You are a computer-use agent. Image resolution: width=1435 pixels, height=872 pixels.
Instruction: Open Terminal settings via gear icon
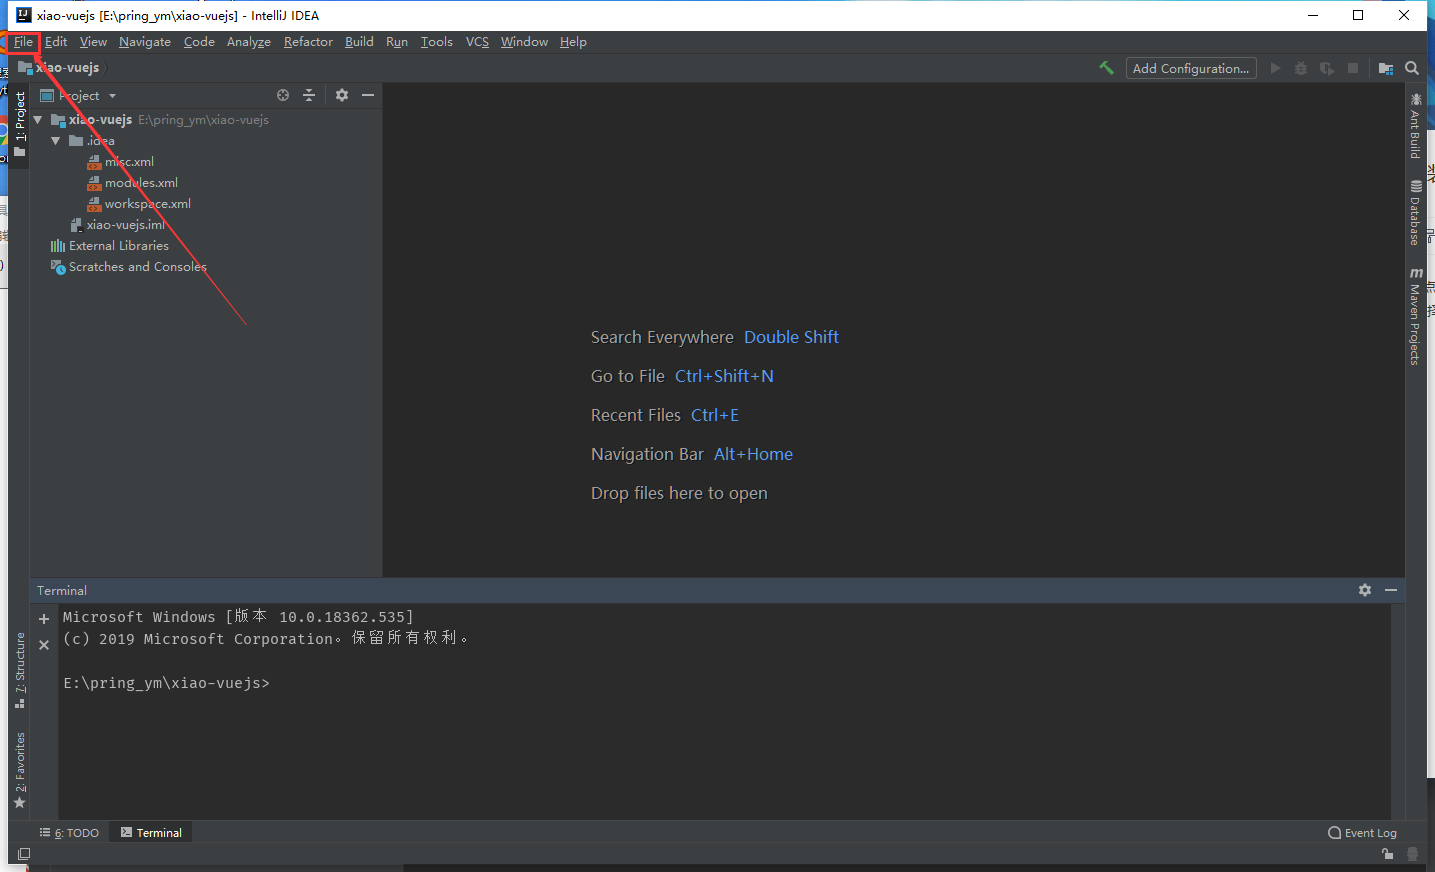(x=1365, y=590)
